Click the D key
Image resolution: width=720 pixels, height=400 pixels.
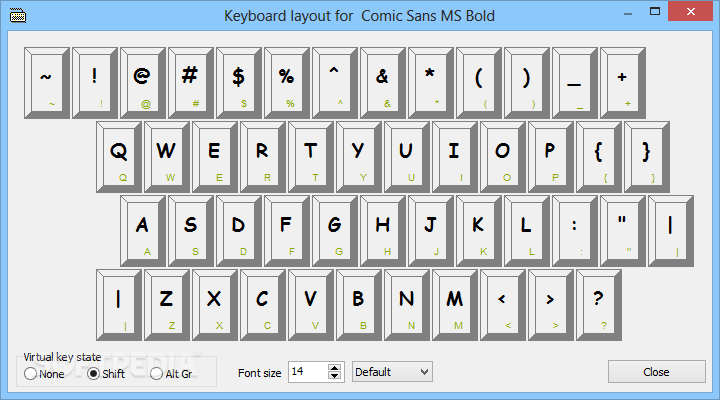(x=239, y=231)
